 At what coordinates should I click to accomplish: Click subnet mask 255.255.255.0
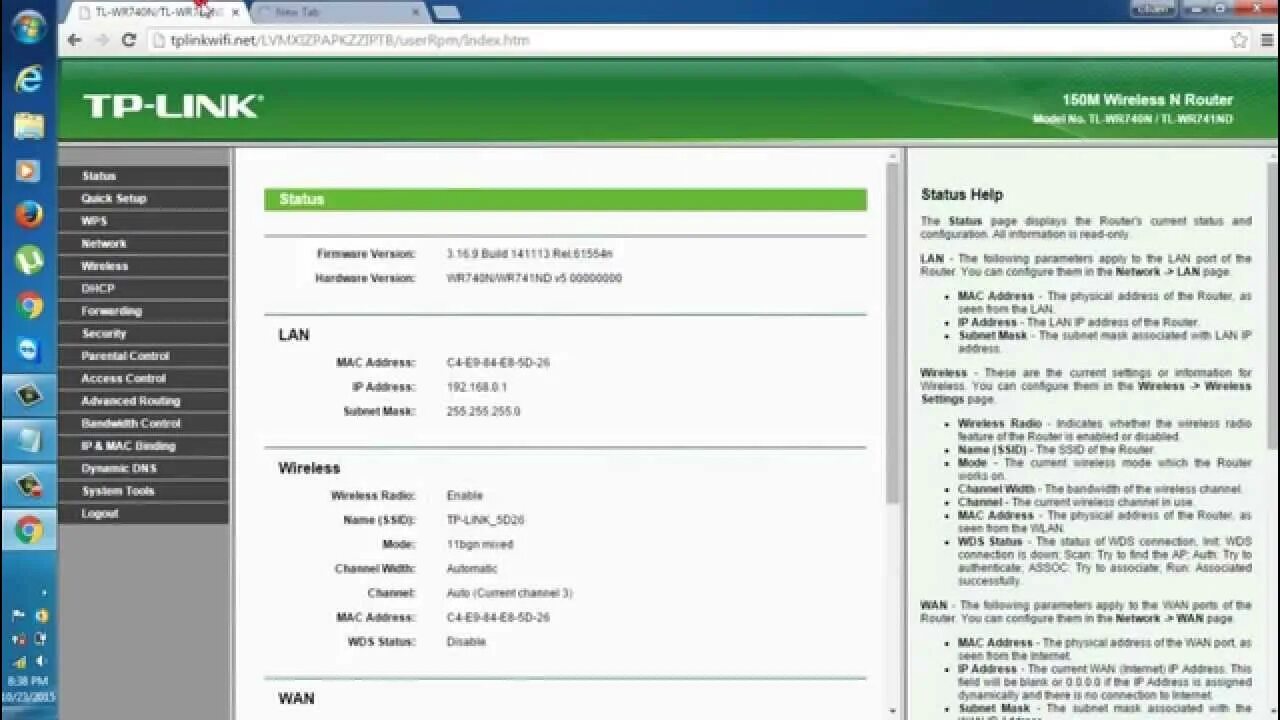pyautogui.click(x=483, y=411)
